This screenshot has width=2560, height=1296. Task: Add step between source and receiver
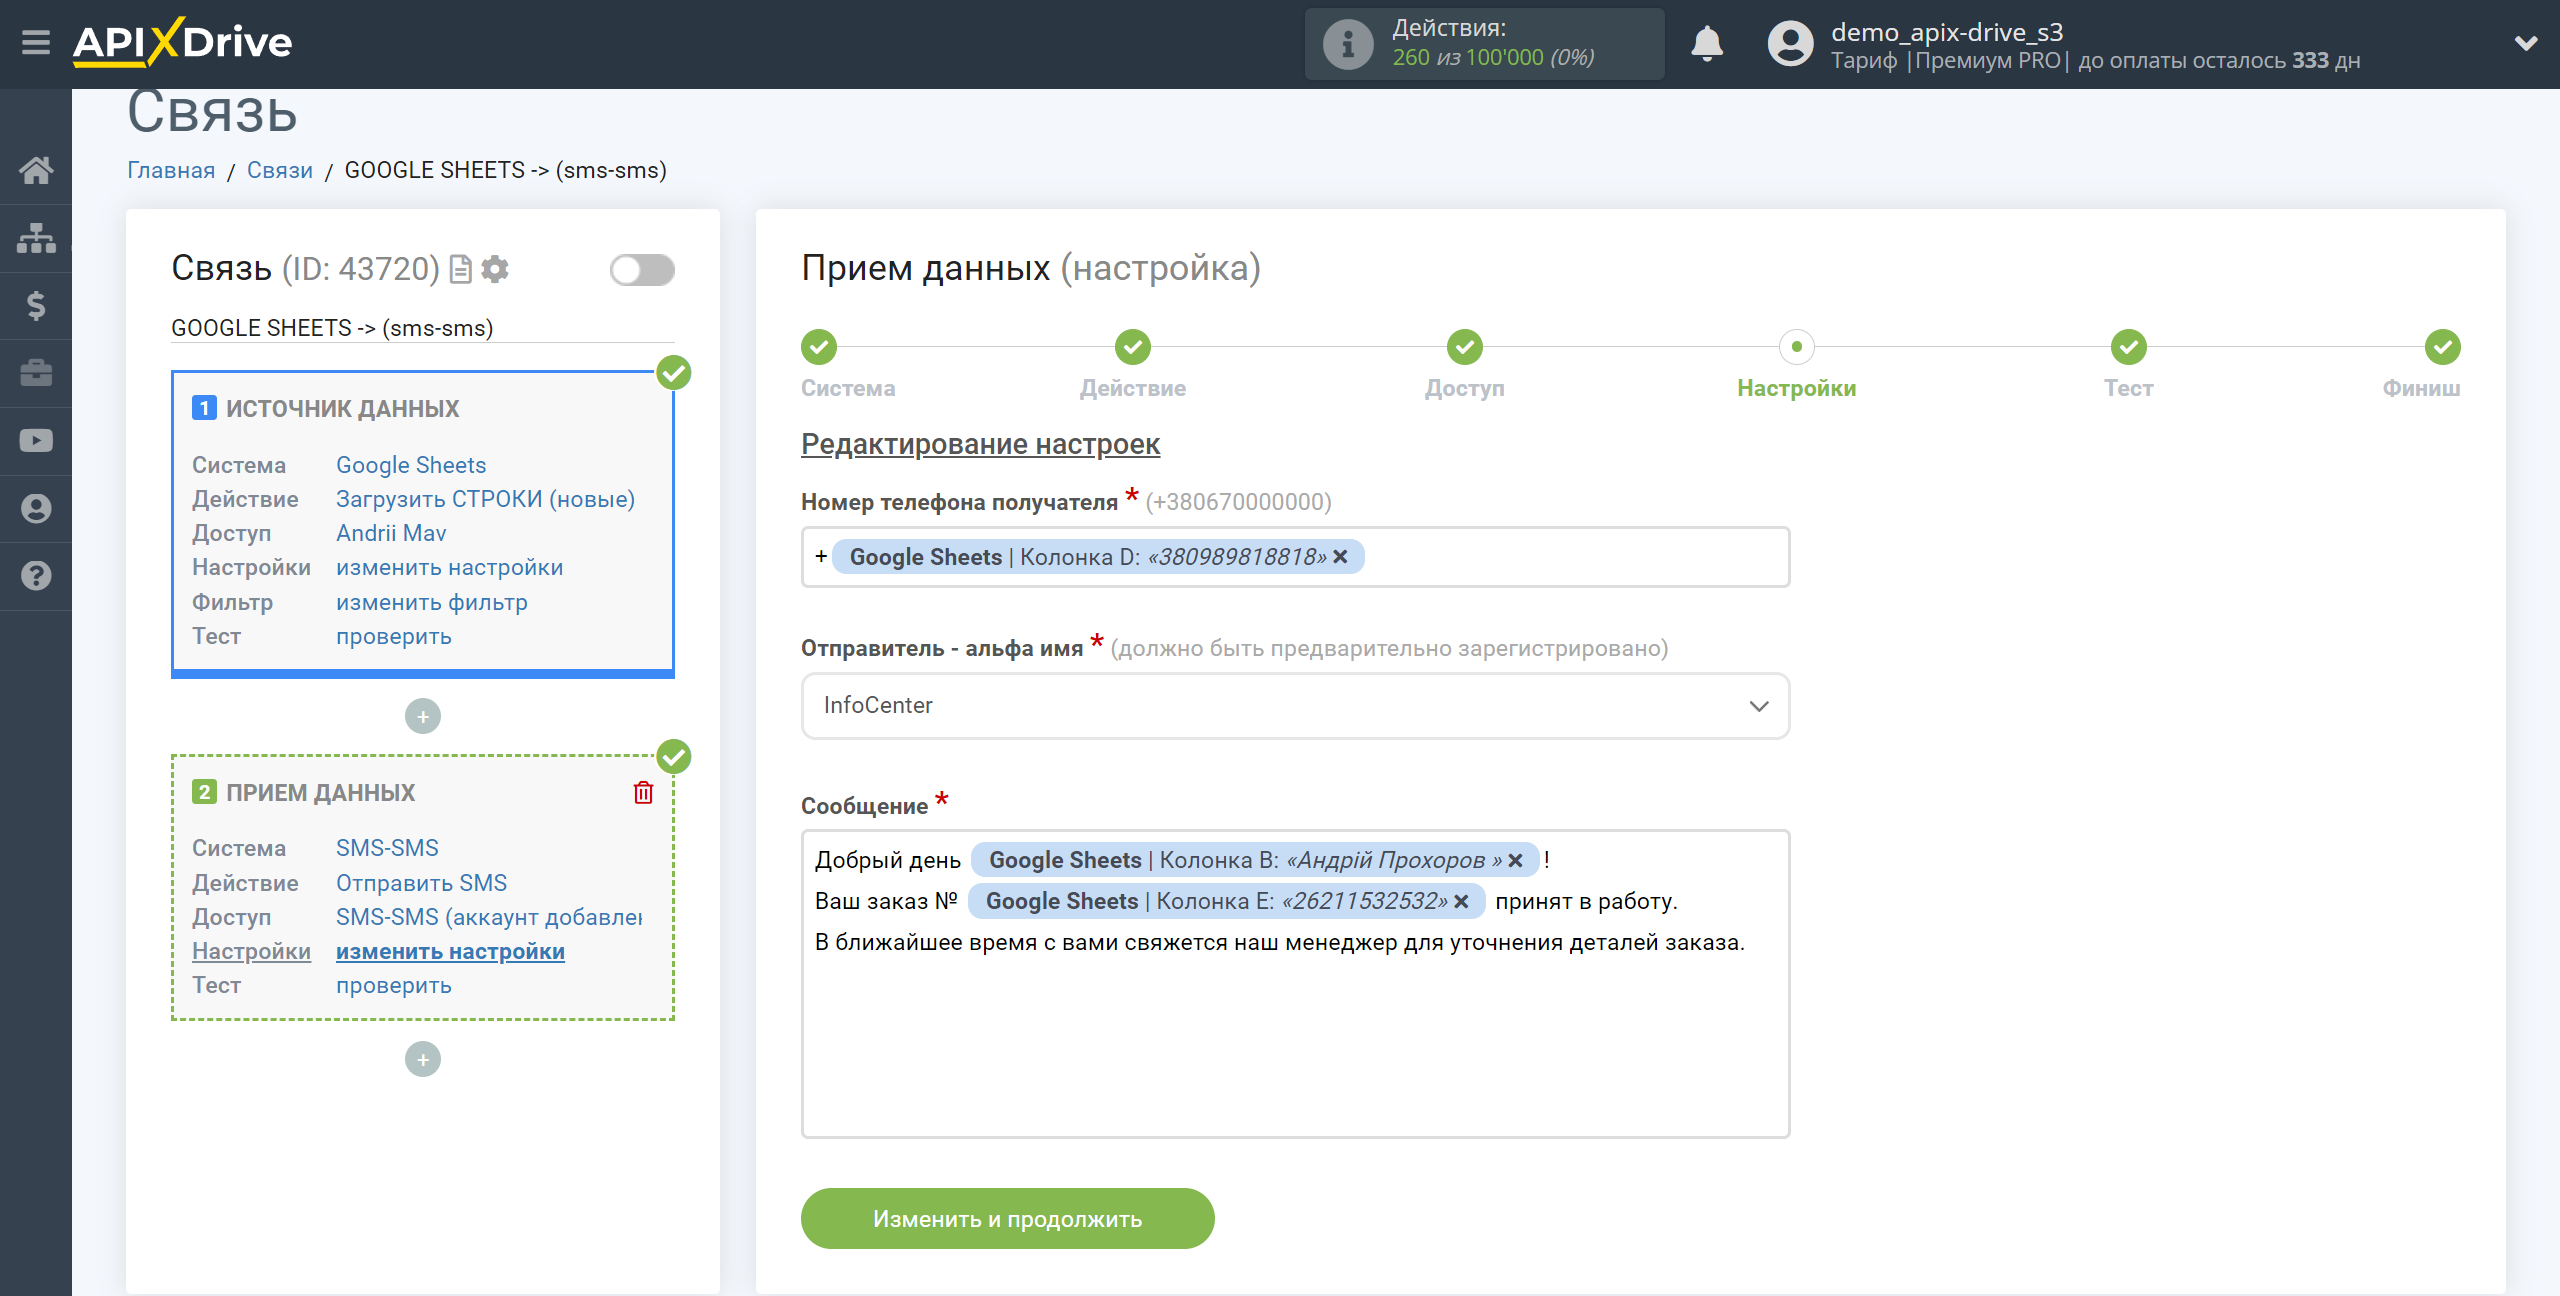(x=423, y=716)
